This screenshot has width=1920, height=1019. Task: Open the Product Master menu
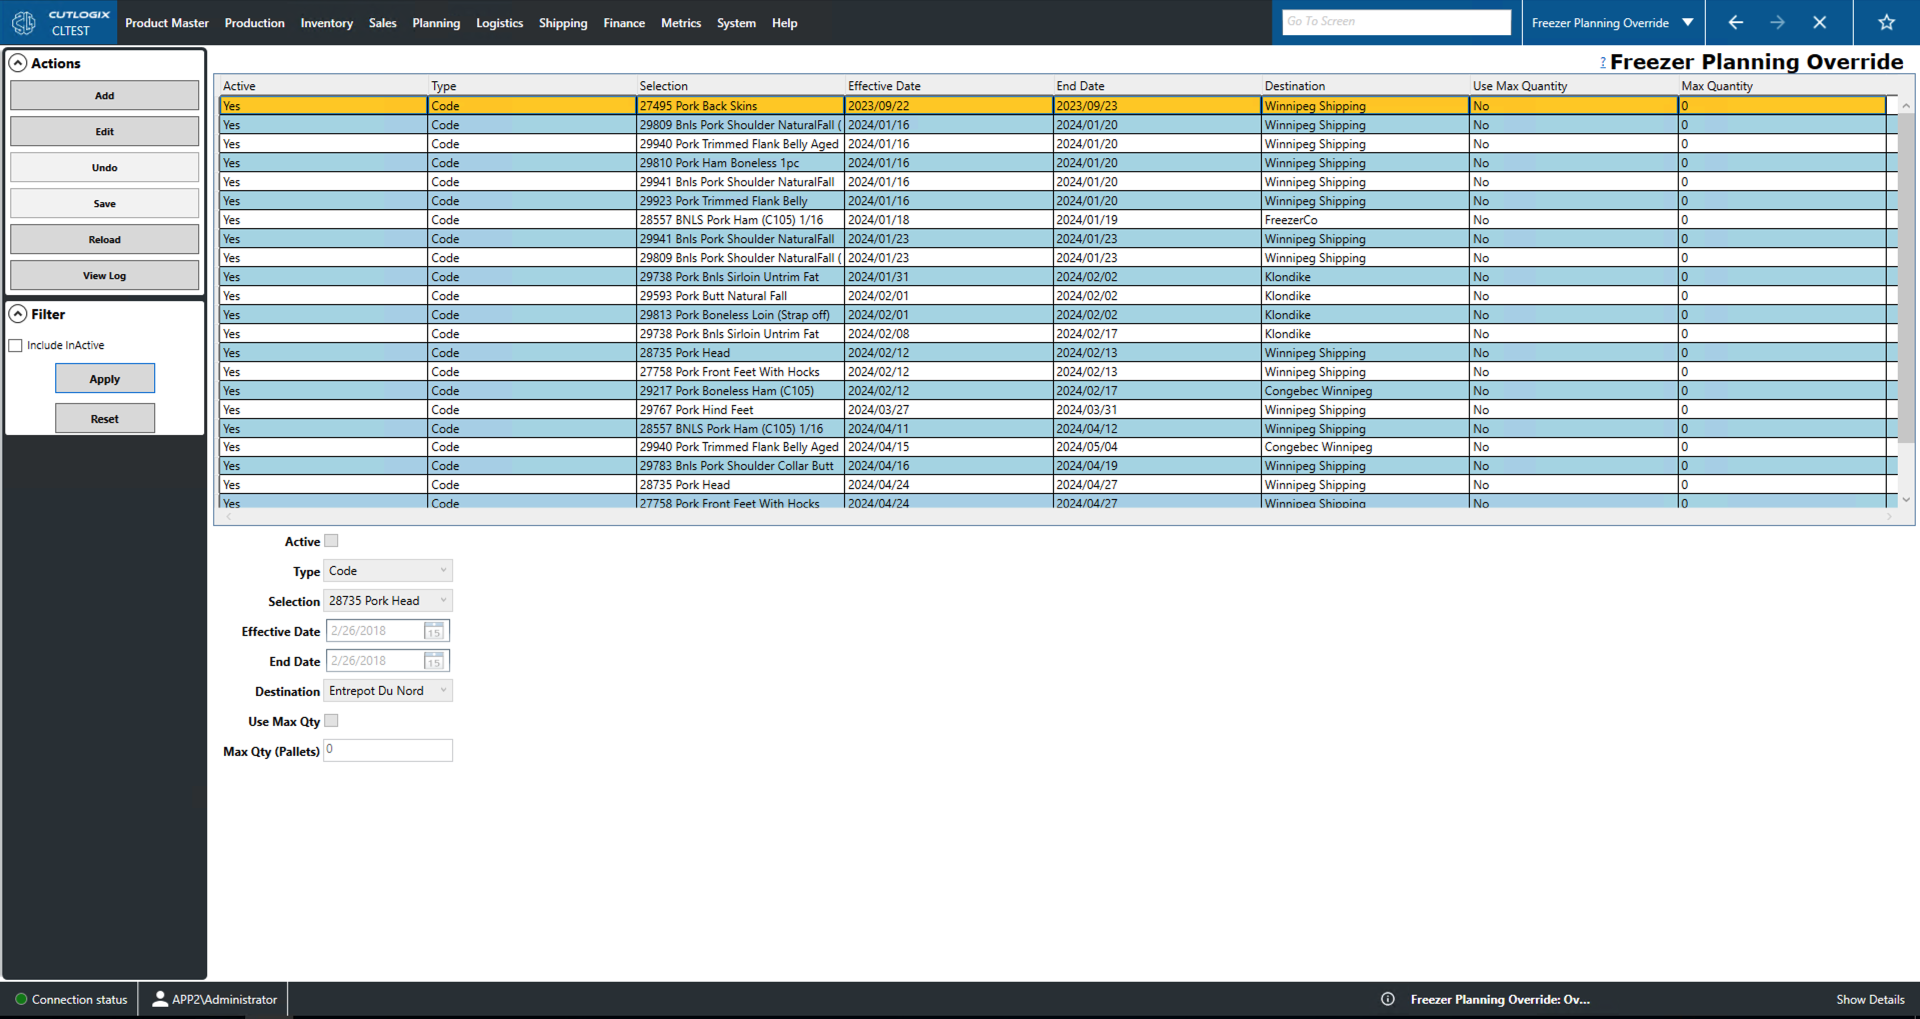[x=166, y=22]
